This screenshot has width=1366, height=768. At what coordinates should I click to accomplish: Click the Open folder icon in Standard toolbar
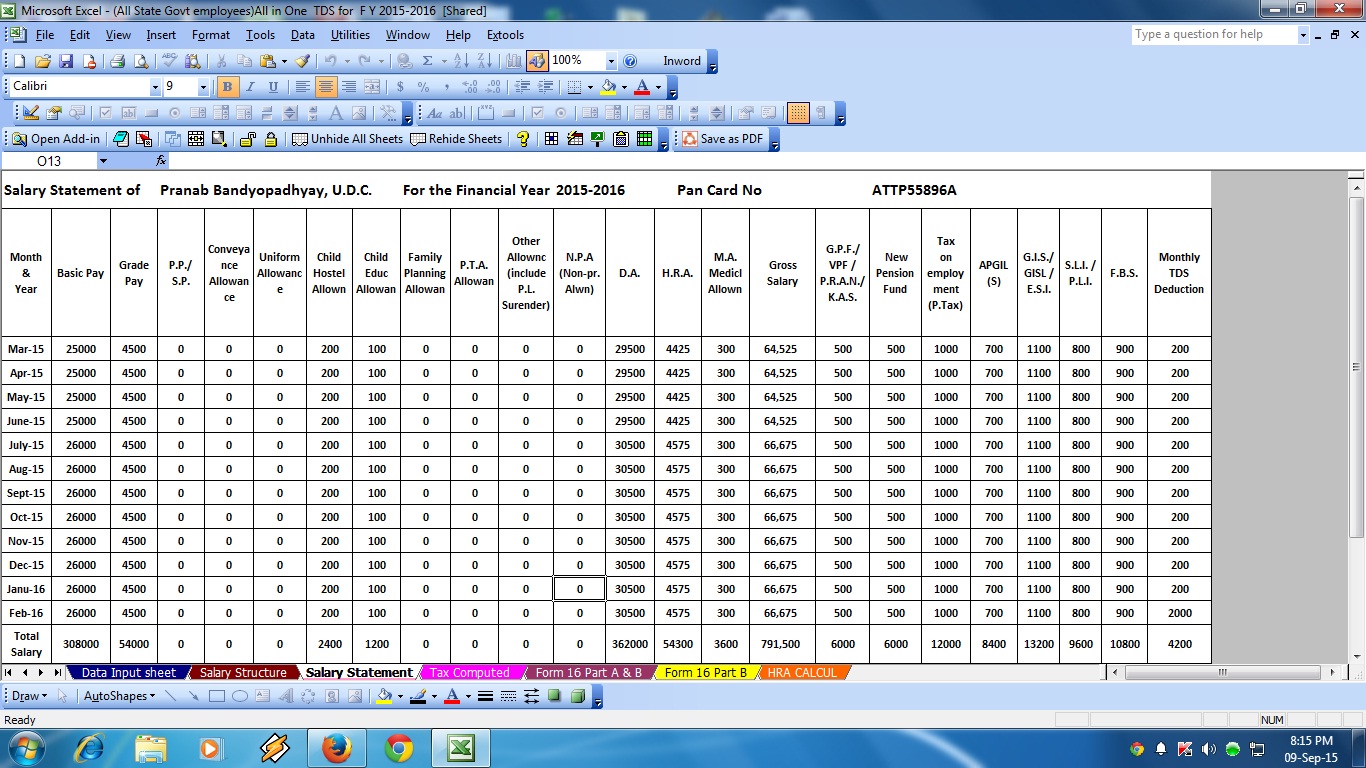click(x=43, y=61)
